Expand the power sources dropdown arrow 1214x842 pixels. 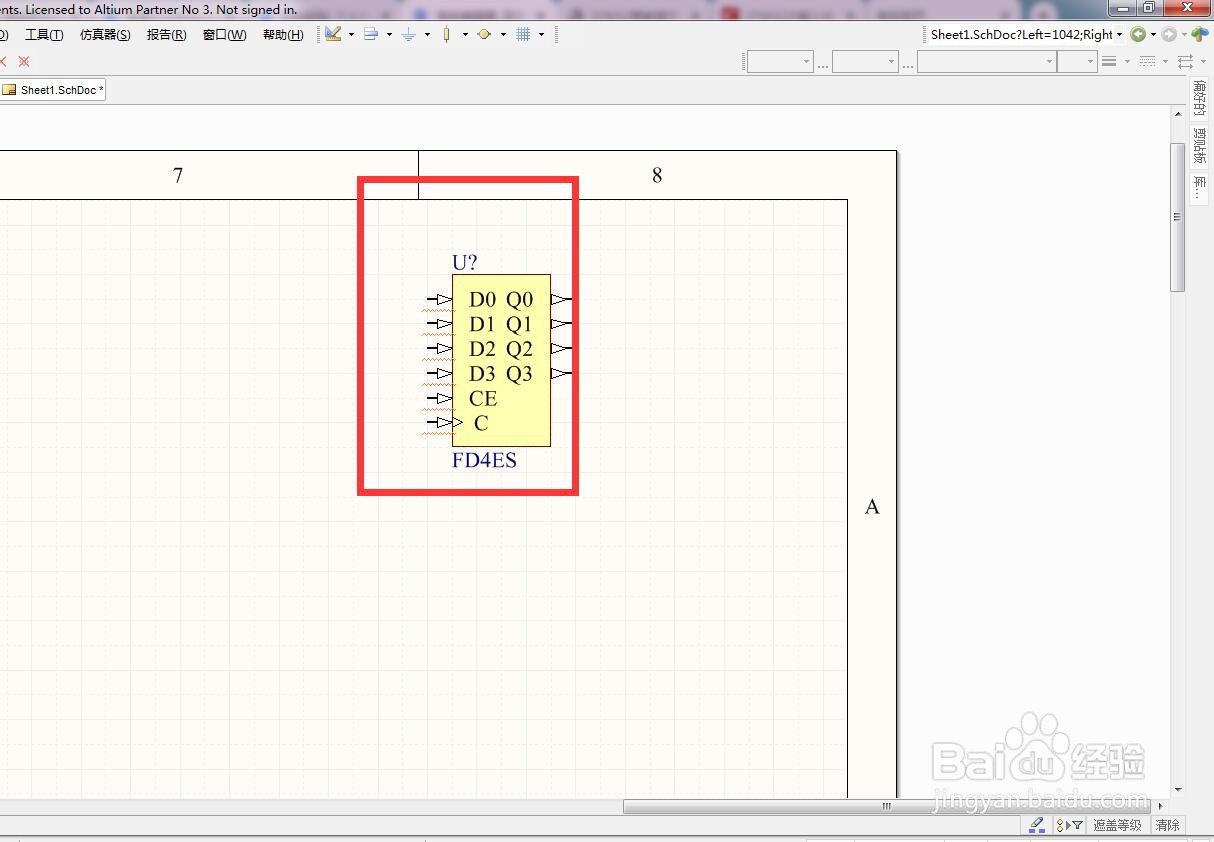point(427,34)
